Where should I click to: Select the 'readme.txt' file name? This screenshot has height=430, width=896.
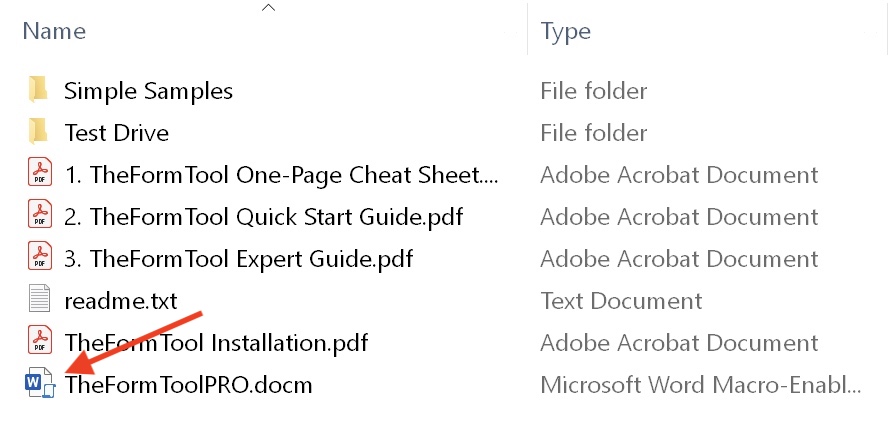121,301
